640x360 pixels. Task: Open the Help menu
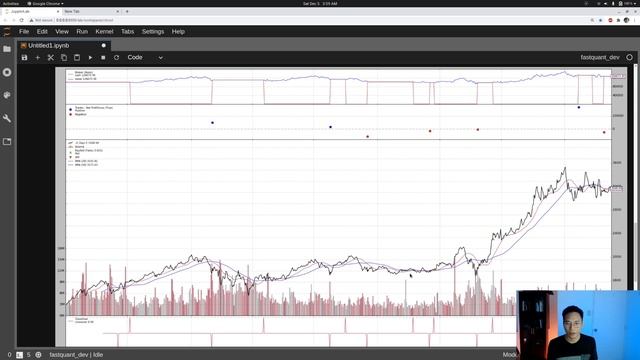pos(178,31)
